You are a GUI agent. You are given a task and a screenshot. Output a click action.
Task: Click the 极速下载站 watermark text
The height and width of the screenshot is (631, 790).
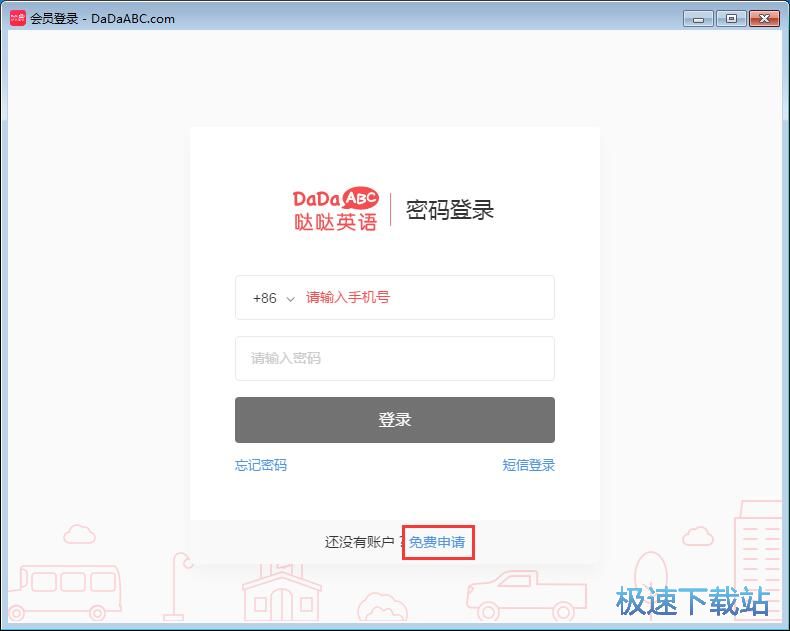point(693,601)
